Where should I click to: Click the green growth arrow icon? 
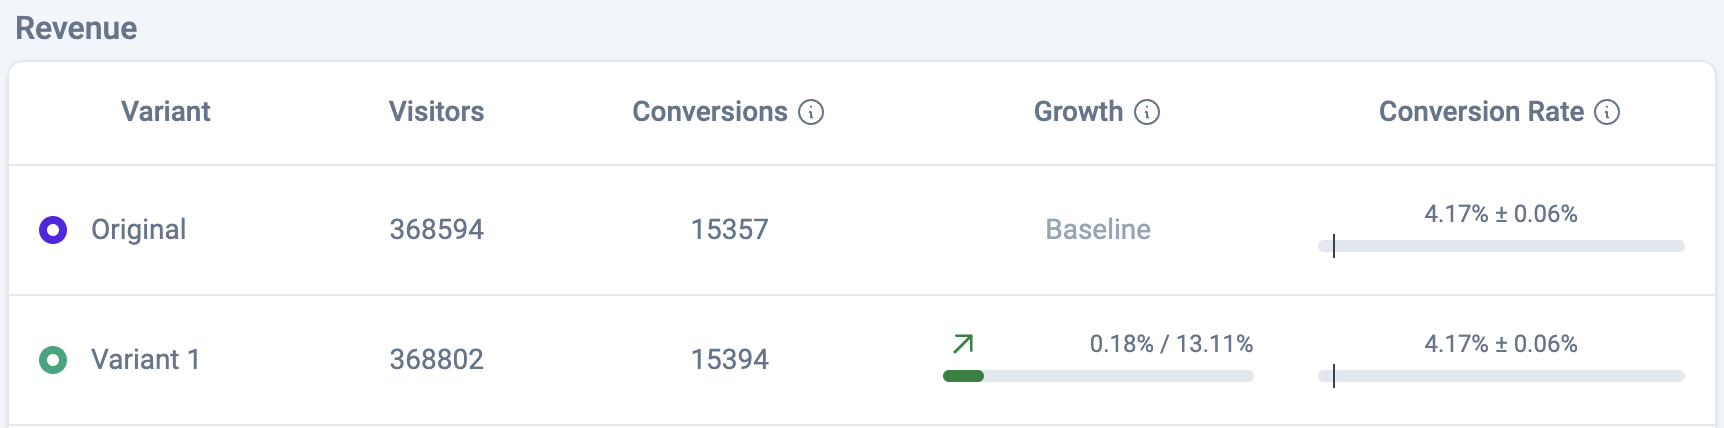[963, 344]
